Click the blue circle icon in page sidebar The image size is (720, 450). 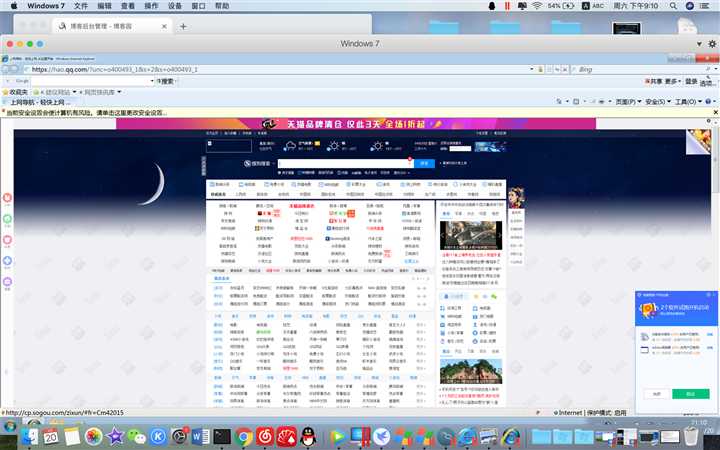click(7, 261)
